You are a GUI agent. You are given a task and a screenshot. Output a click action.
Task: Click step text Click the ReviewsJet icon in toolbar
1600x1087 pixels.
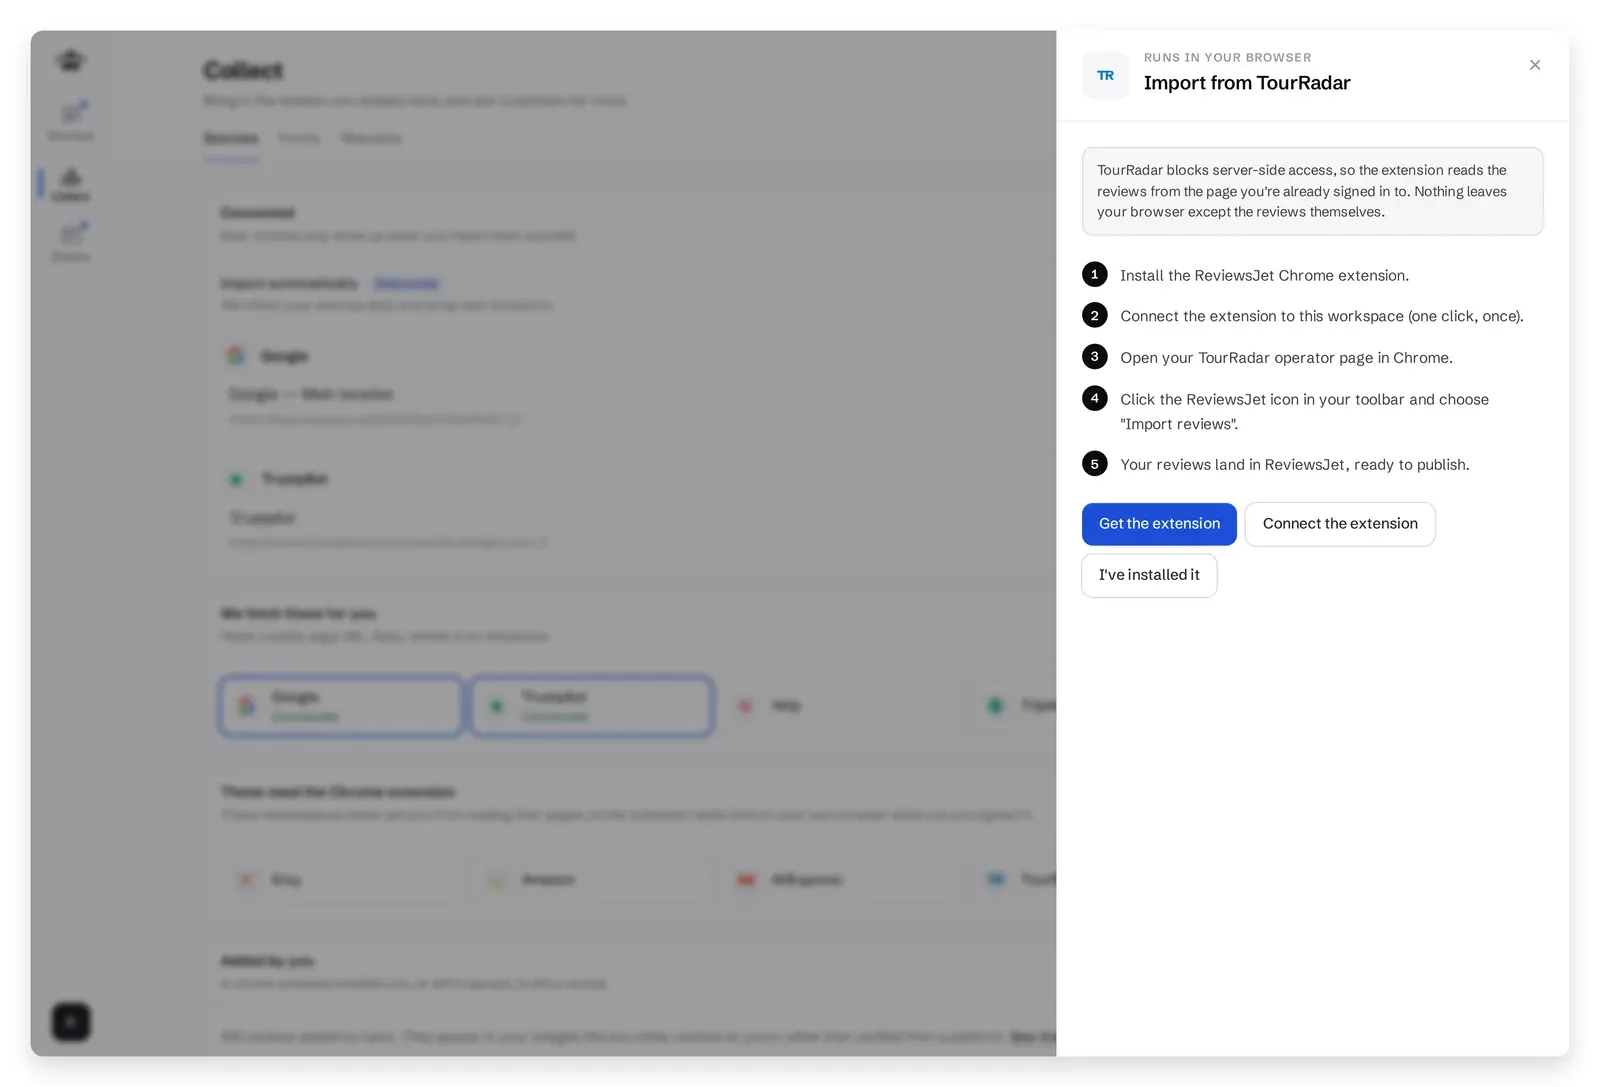1304,411
